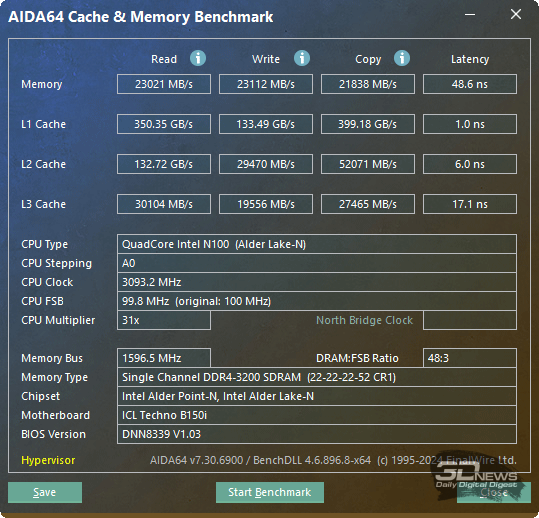Screen dimensions: 539x518
Task: Save the benchmark results
Action: [45, 492]
